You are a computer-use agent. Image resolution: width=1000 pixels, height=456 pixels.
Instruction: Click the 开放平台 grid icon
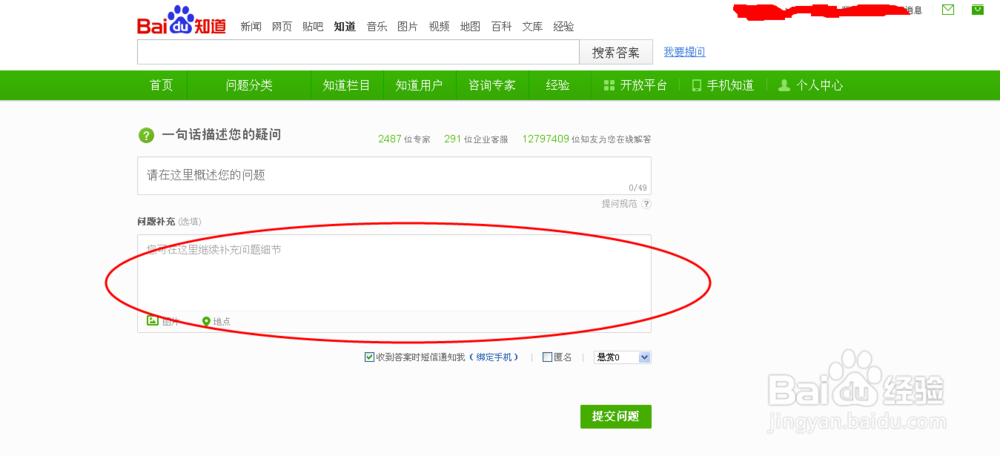click(608, 85)
